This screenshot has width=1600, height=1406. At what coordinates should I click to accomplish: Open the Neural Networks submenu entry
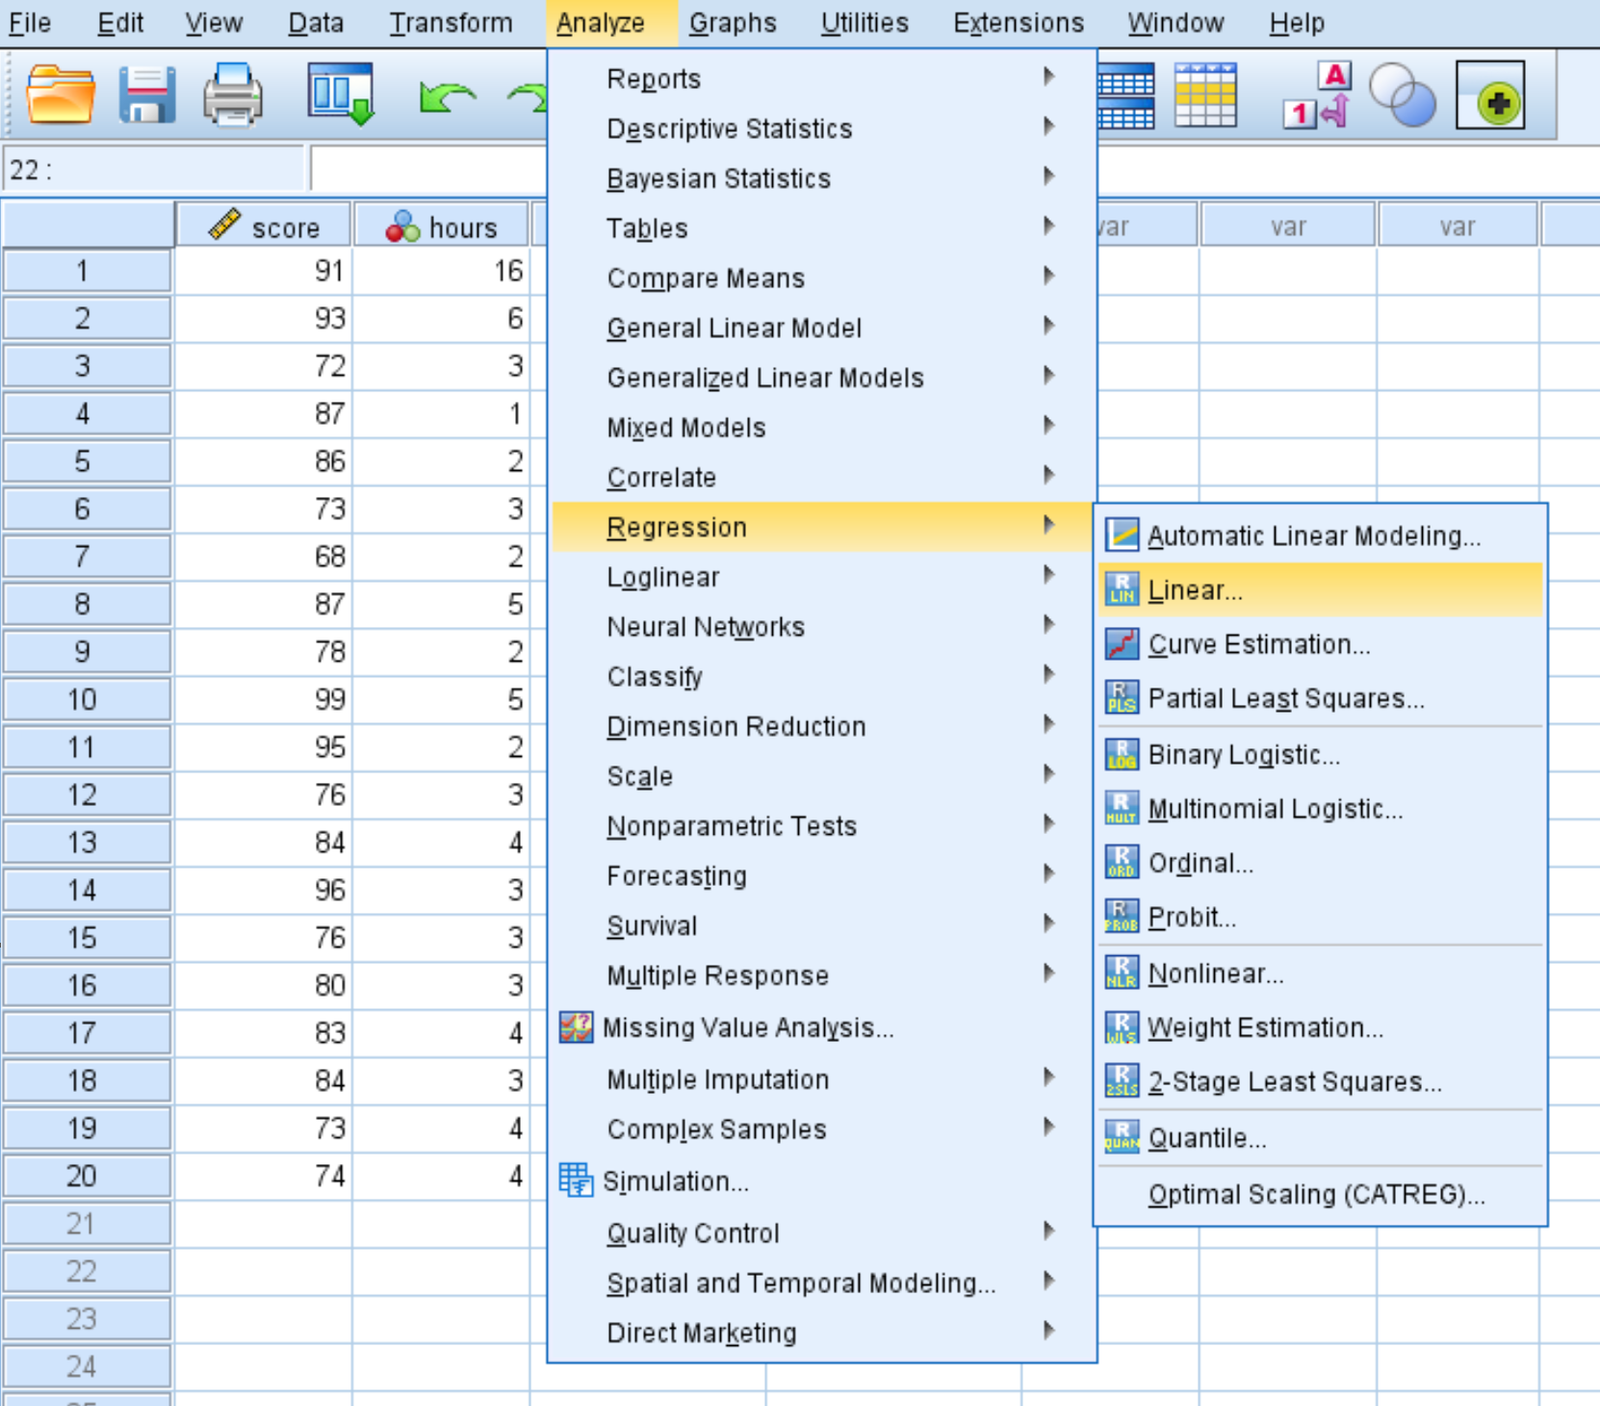822,626
